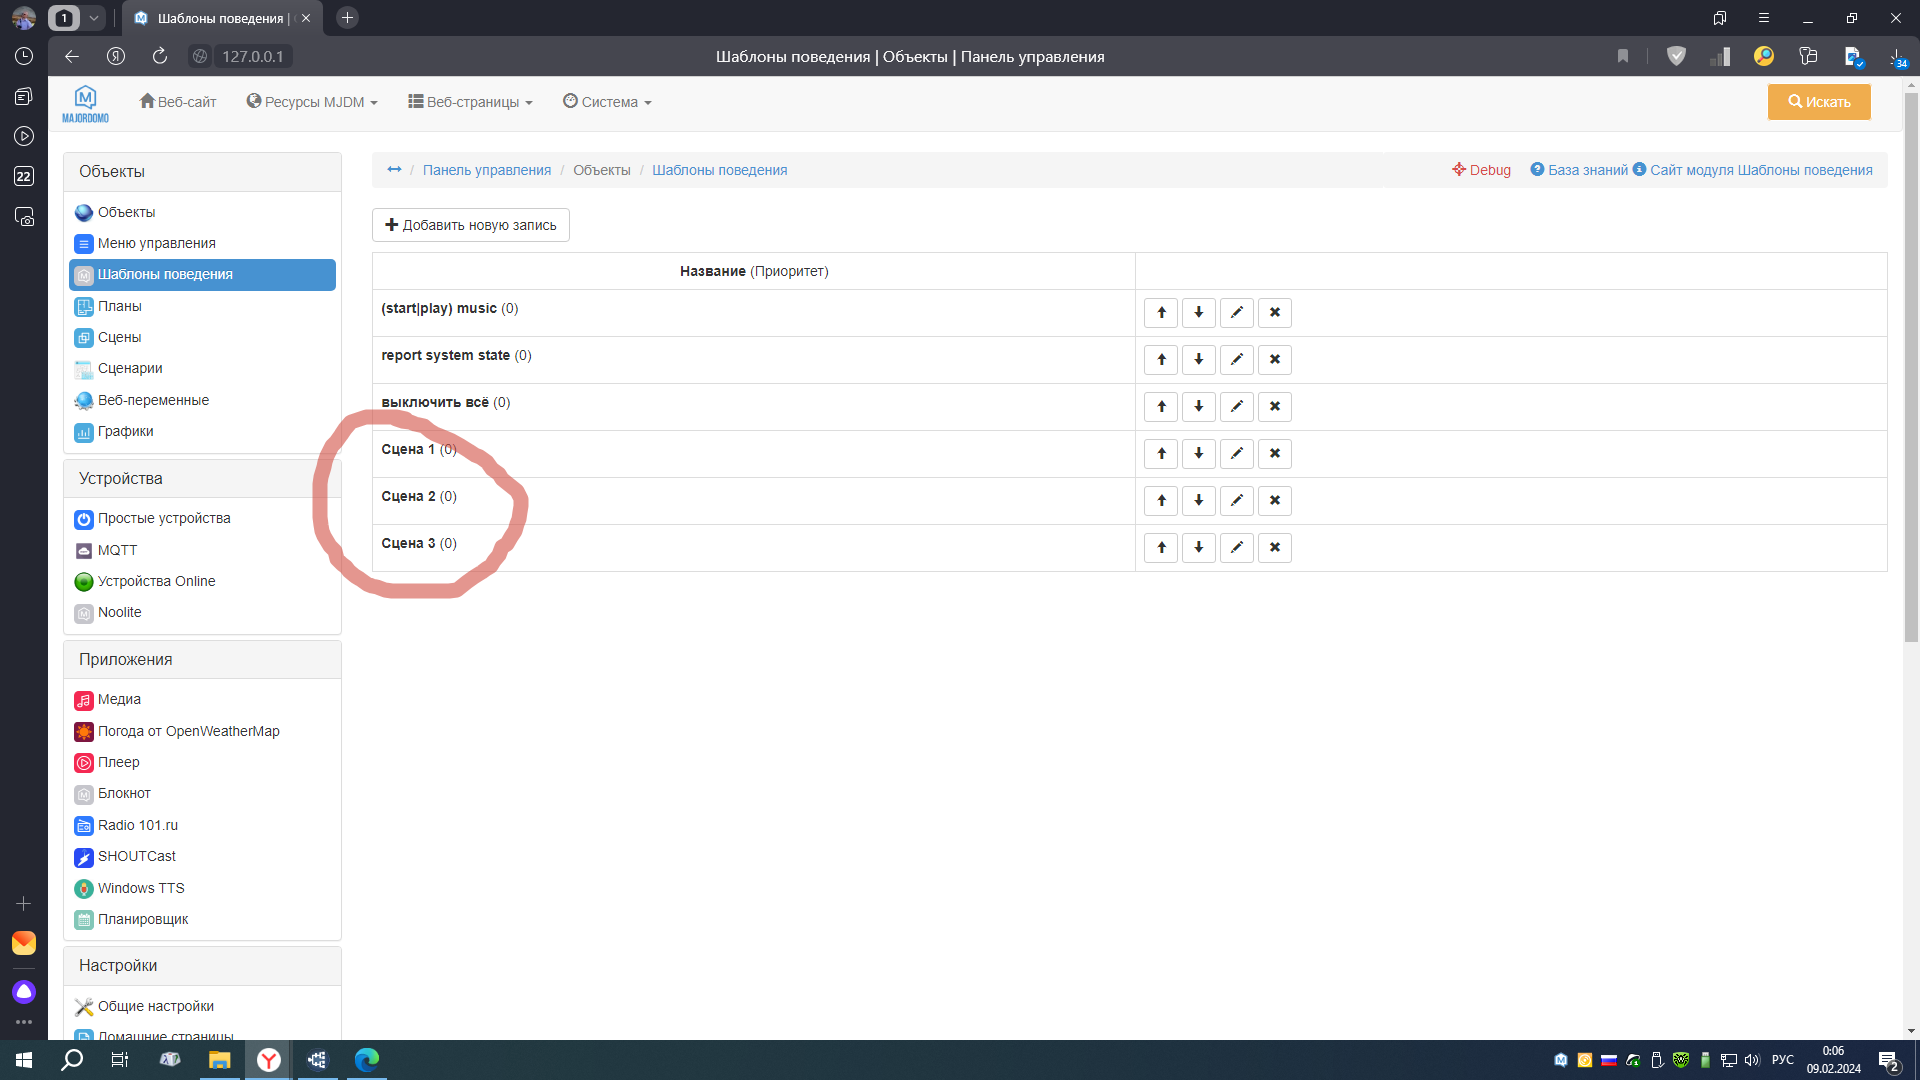Go to Веб-сайт in top navigation
Viewport: 1920px width, 1080px height.
point(178,102)
